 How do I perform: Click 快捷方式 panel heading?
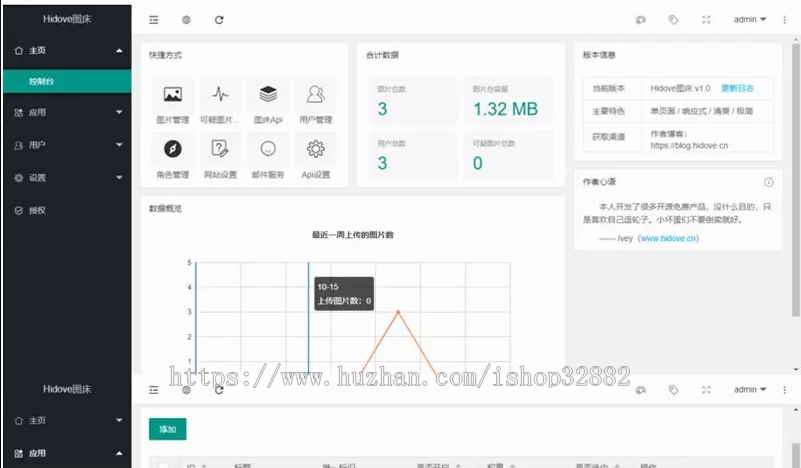165,55
